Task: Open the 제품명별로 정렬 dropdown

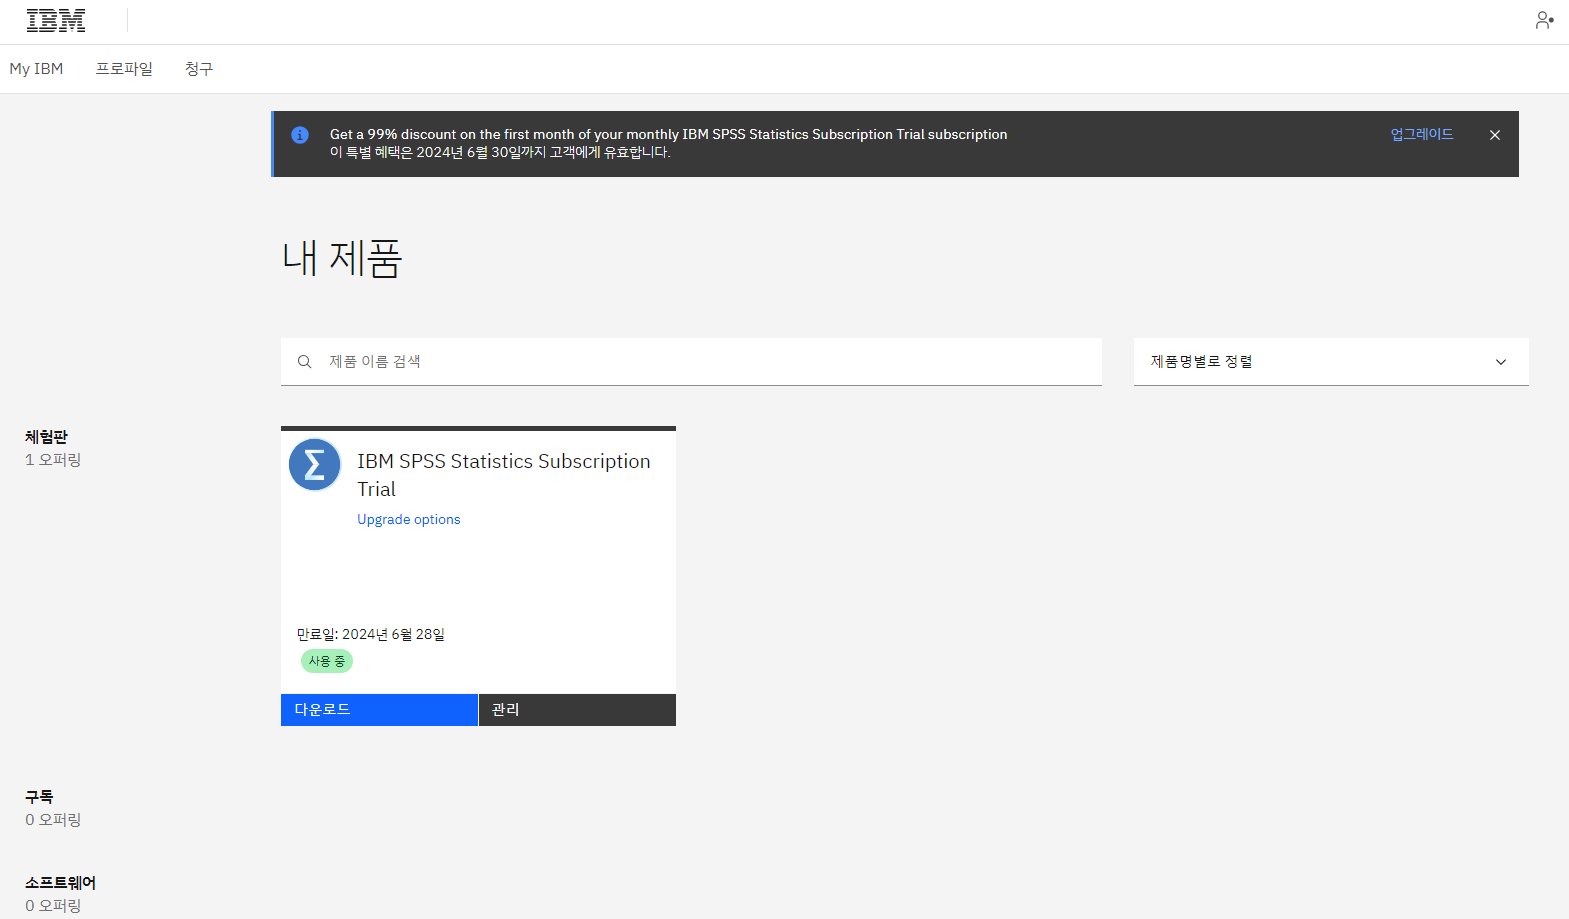Action: pyautogui.click(x=1331, y=362)
